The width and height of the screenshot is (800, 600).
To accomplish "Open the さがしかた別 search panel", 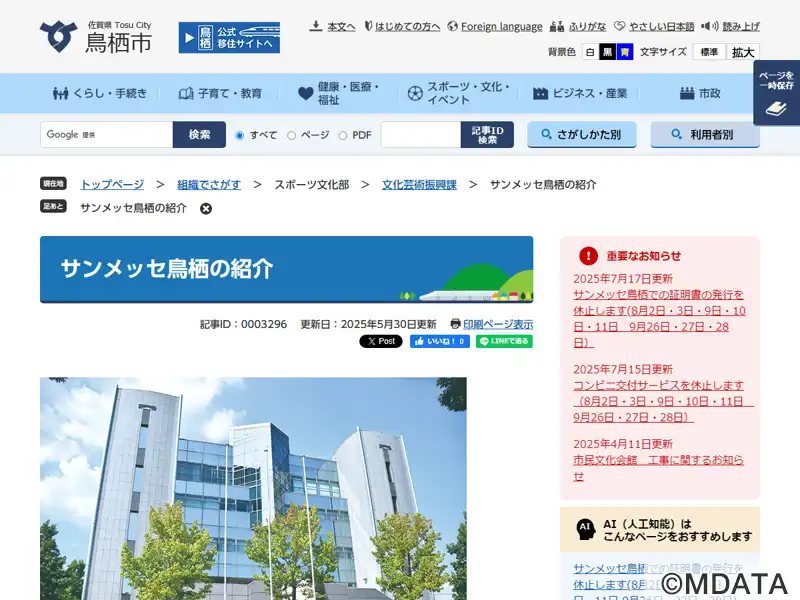I will tap(582, 135).
